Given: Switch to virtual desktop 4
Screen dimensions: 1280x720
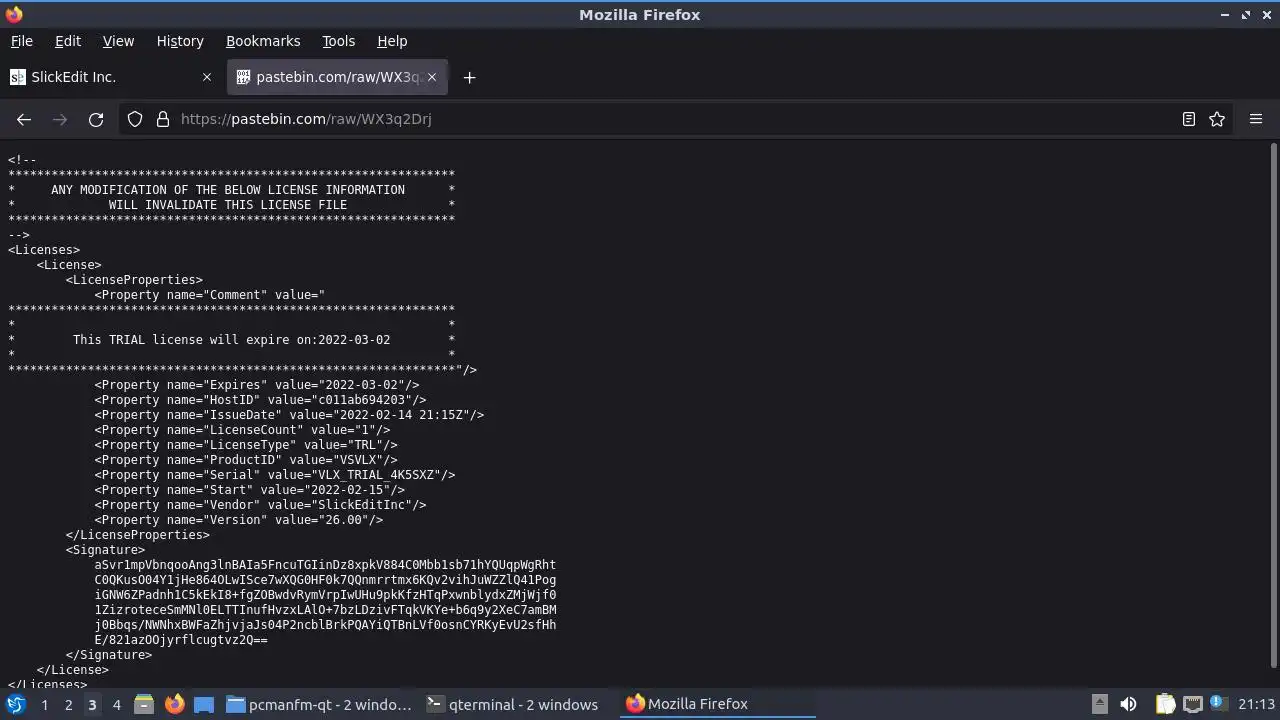Looking at the screenshot, I should click(116, 705).
